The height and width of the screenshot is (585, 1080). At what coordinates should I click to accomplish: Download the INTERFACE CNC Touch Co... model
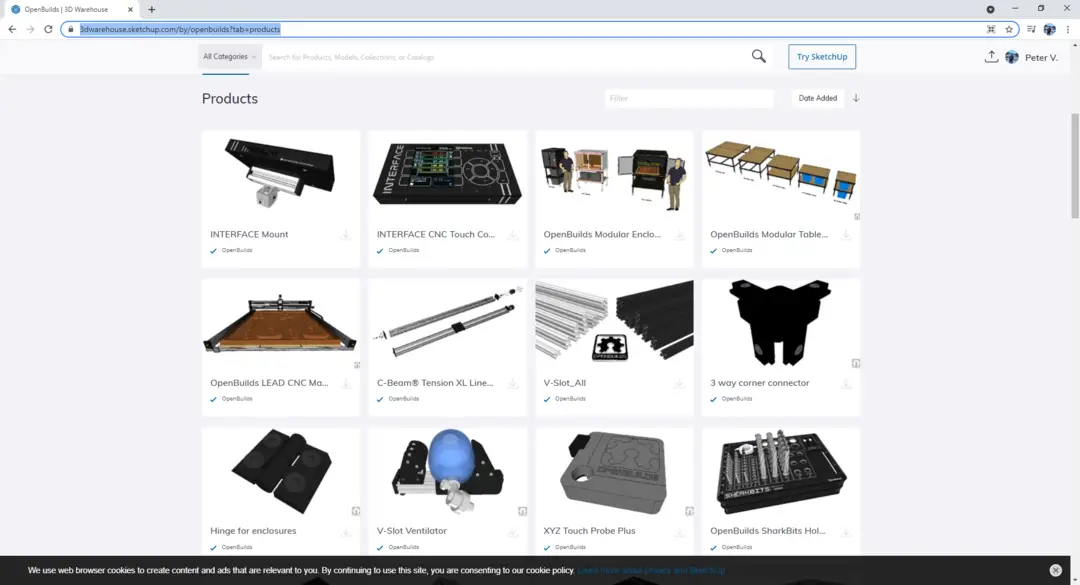pos(512,235)
